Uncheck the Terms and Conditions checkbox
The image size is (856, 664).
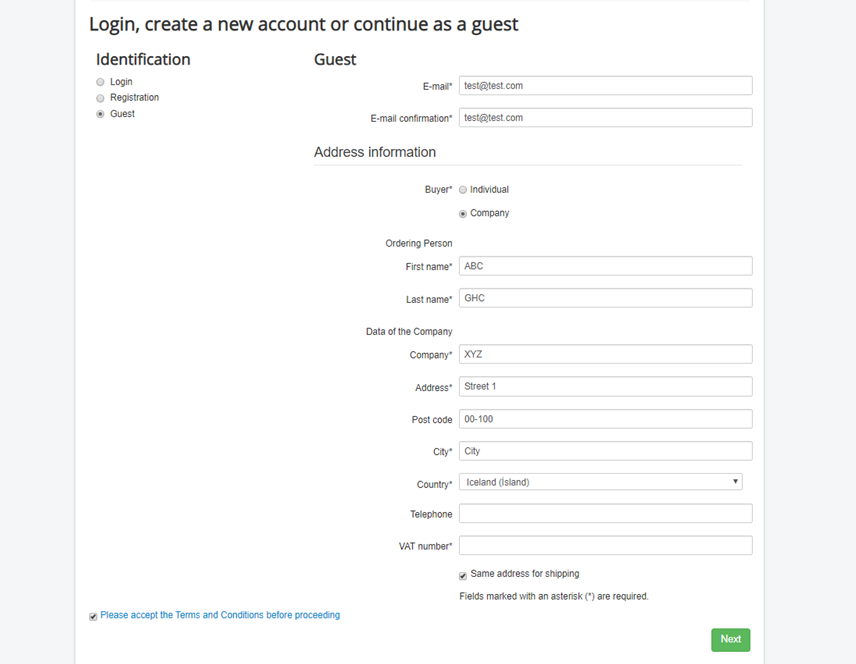click(x=93, y=616)
